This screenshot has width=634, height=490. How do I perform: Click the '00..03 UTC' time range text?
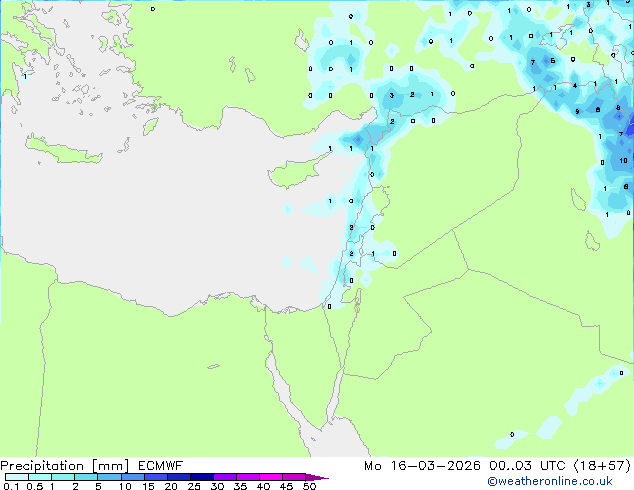click(x=527, y=466)
